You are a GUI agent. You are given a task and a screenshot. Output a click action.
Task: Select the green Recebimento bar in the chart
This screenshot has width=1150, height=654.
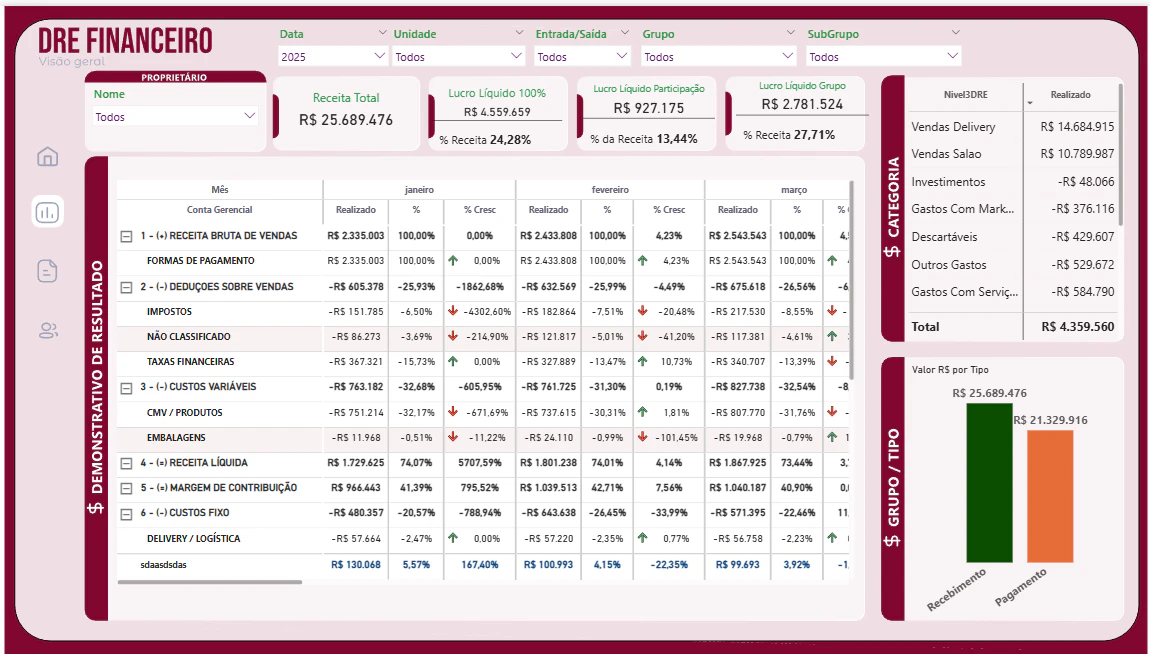click(989, 482)
